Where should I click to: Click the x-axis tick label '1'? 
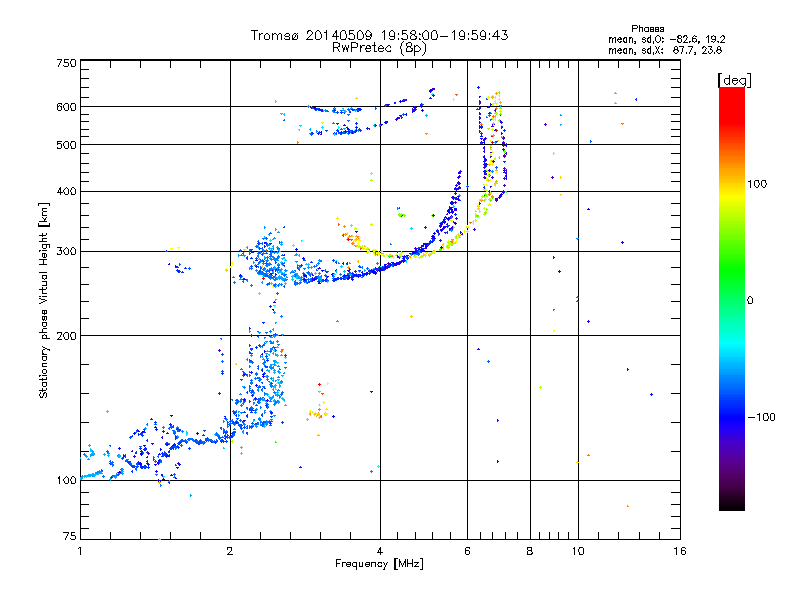80,551
